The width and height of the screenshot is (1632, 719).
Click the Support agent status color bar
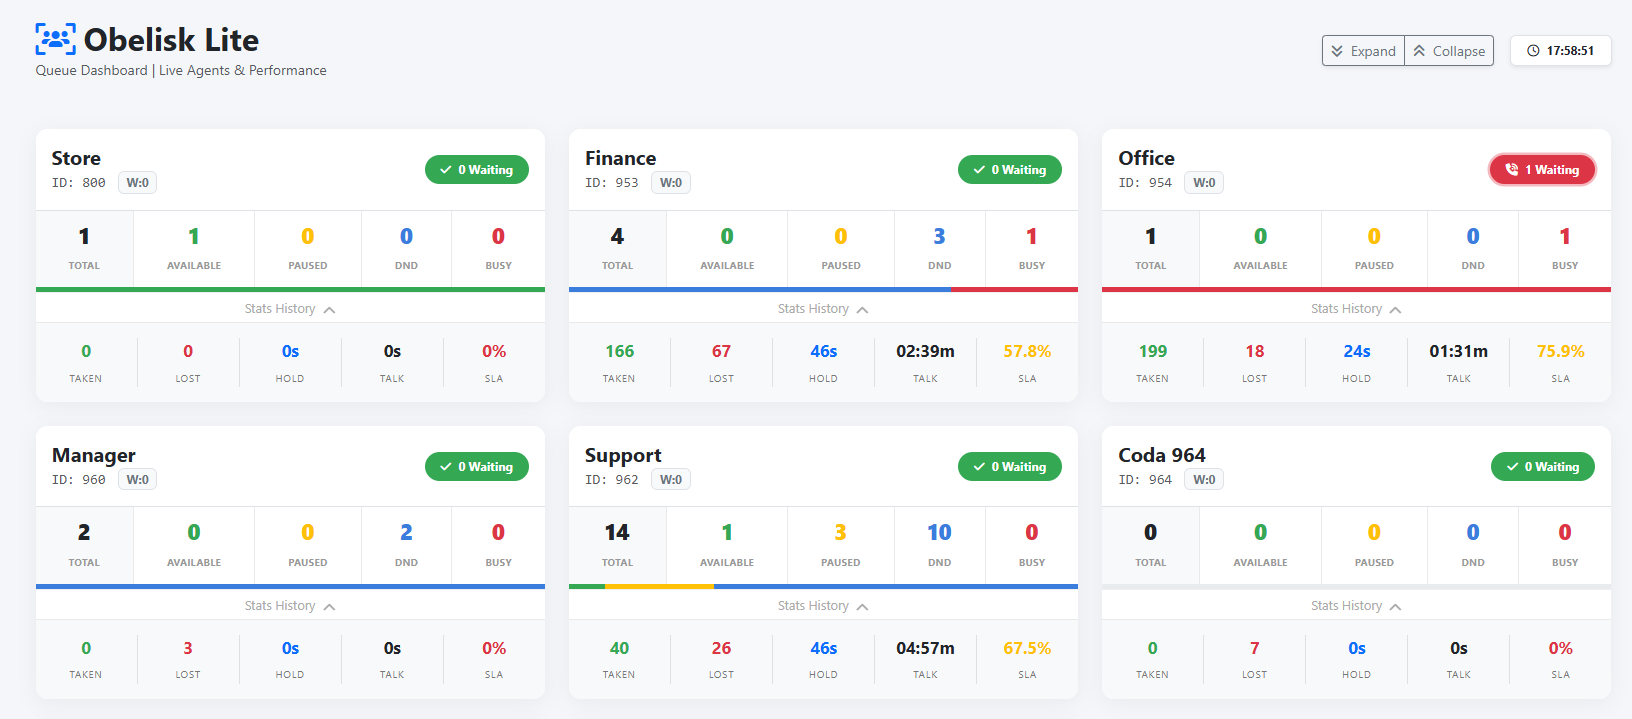823,586
